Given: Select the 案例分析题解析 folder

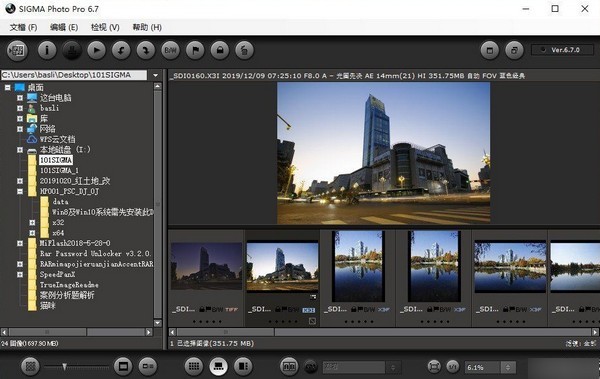Looking at the screenshot, I should tap(67, 295).
